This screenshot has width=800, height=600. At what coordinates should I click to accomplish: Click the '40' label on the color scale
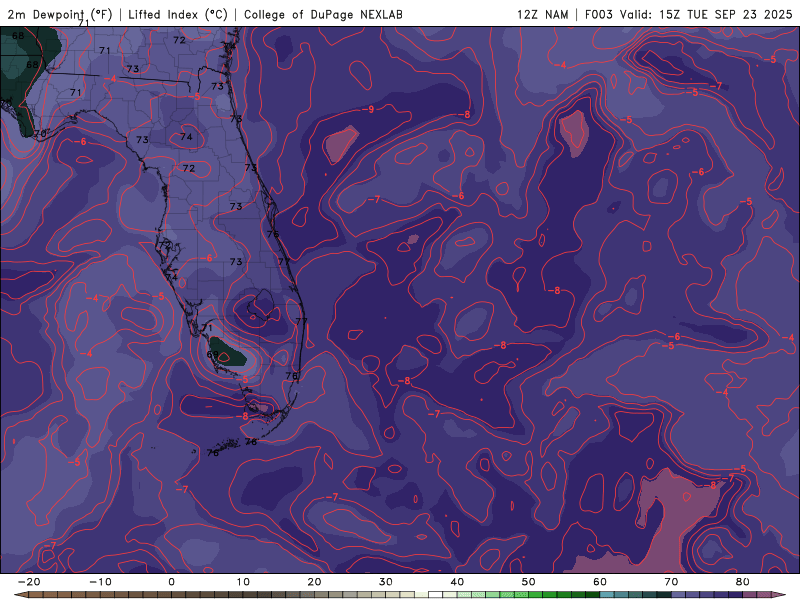(457, 582)
